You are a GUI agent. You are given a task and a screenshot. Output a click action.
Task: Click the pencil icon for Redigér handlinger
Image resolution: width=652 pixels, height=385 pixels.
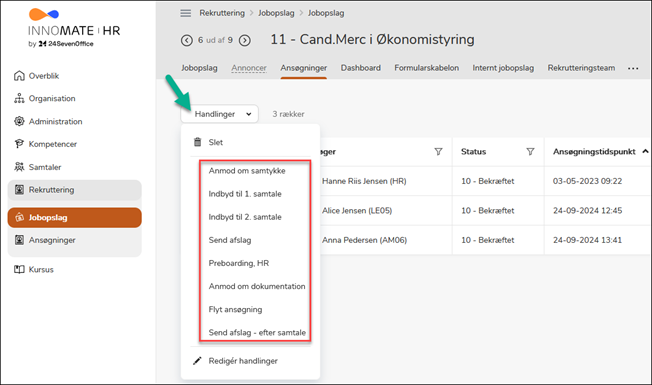pos(197,361)
